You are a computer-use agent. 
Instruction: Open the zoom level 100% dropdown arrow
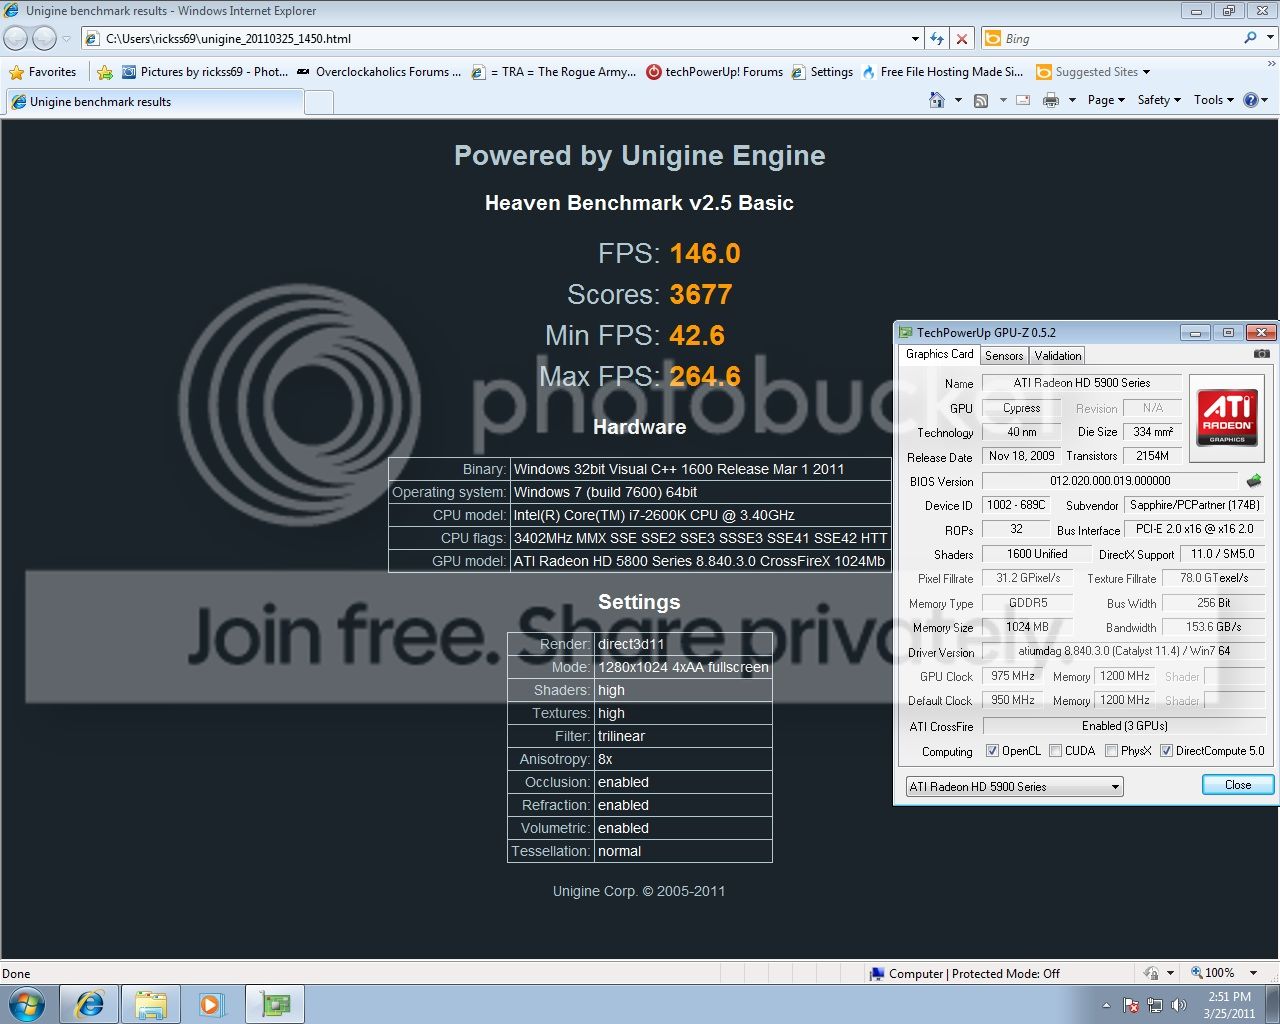pyautogui.click(x=1253, y=973)
